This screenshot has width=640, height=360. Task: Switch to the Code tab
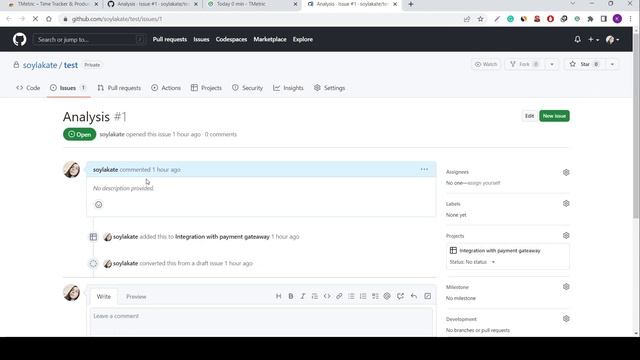tap(28, 88)
